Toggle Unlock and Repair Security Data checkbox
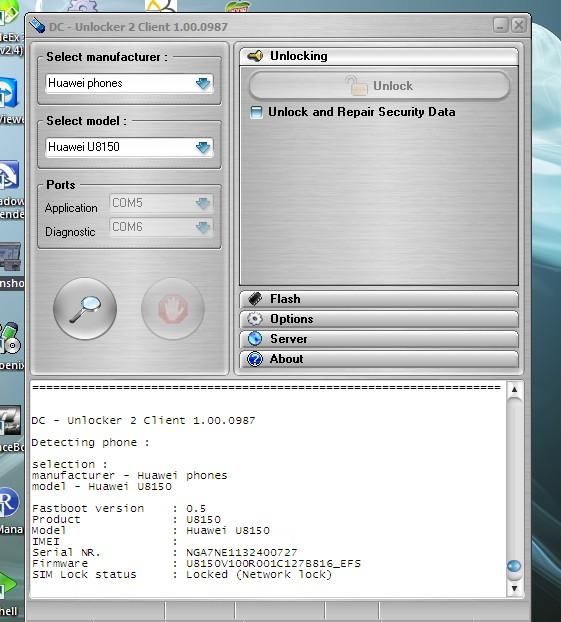Image resolution: width=561 pixels, height=622 pixels. [x=256, y=112]
